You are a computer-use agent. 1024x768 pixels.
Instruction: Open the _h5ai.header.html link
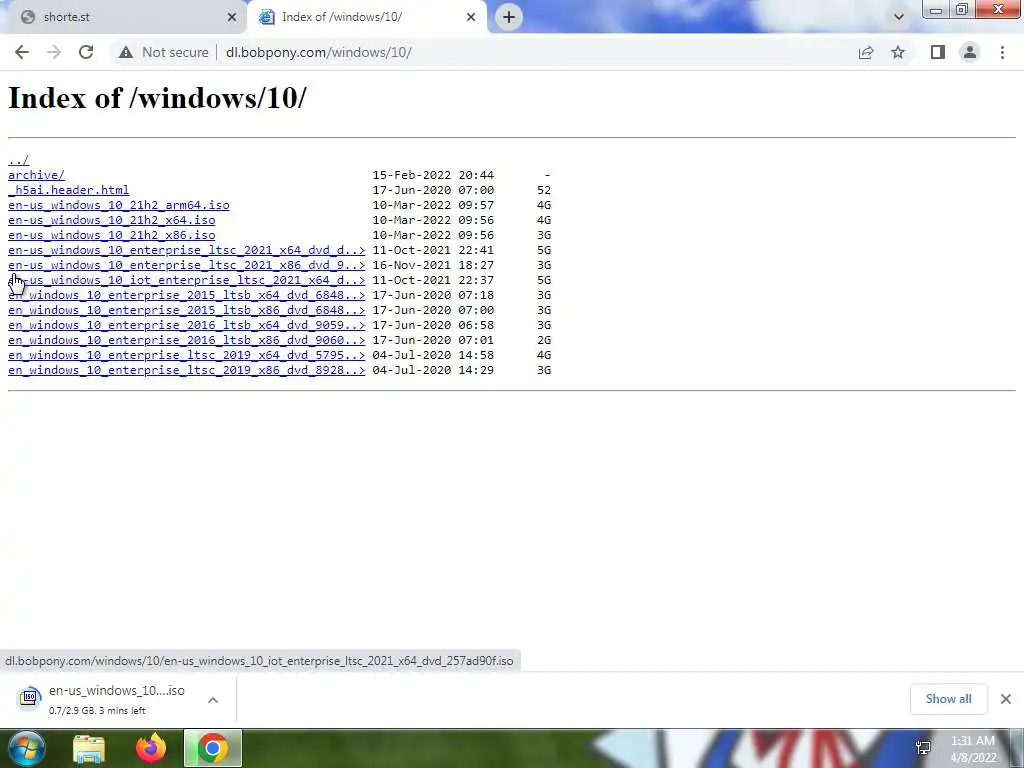click(69, 190)
